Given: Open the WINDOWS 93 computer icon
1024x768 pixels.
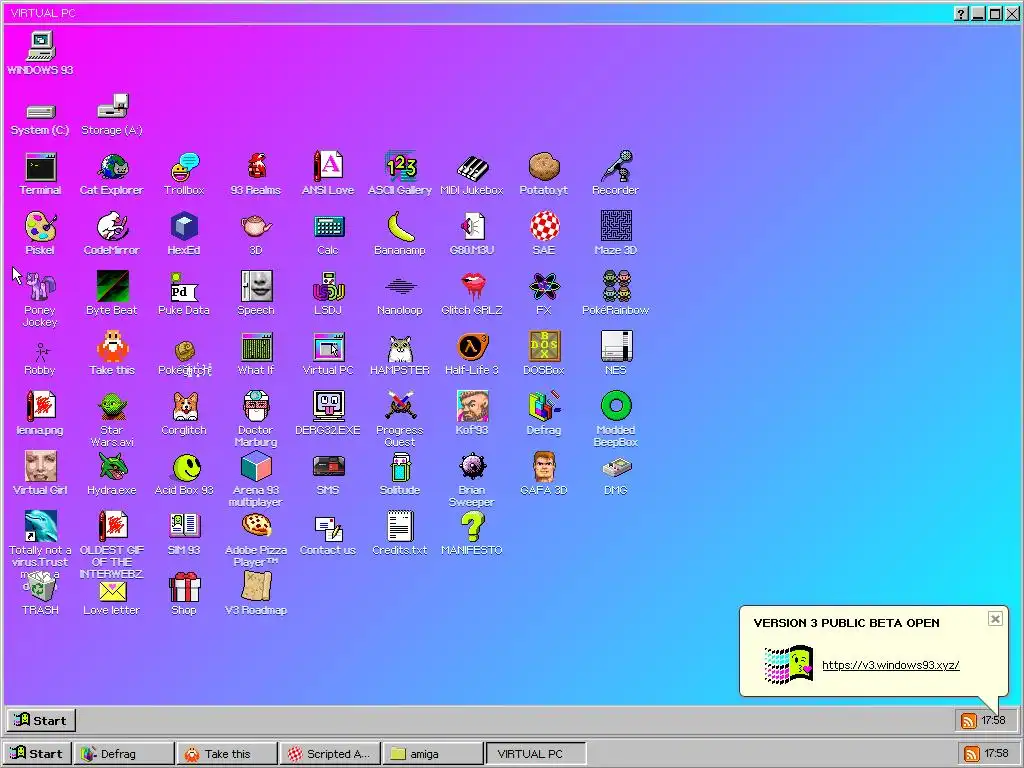Looking at the screenshot, I should [40, 54].
